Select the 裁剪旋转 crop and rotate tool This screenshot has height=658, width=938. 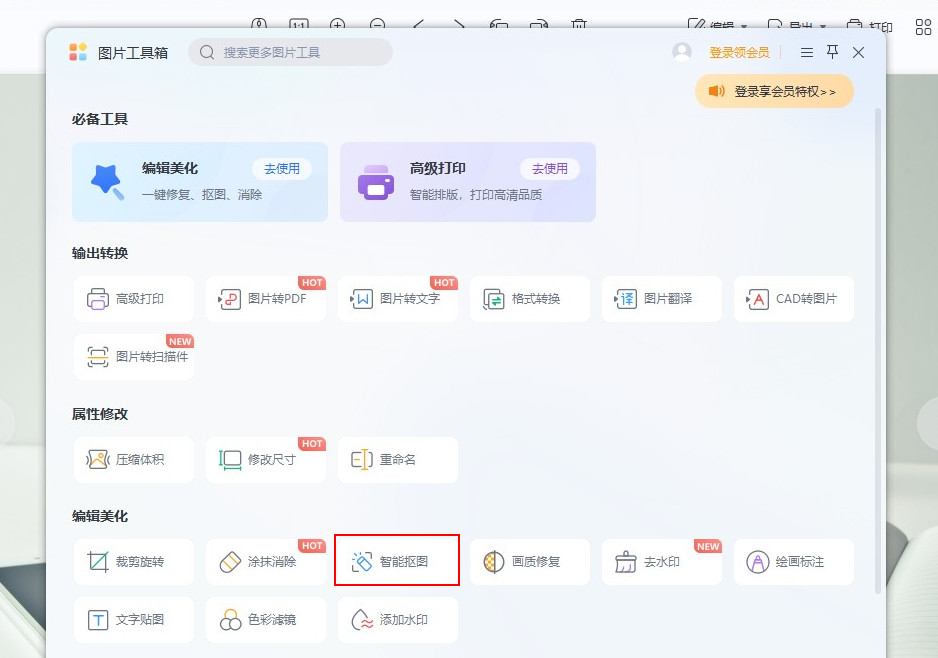click(x=133, y=560)
